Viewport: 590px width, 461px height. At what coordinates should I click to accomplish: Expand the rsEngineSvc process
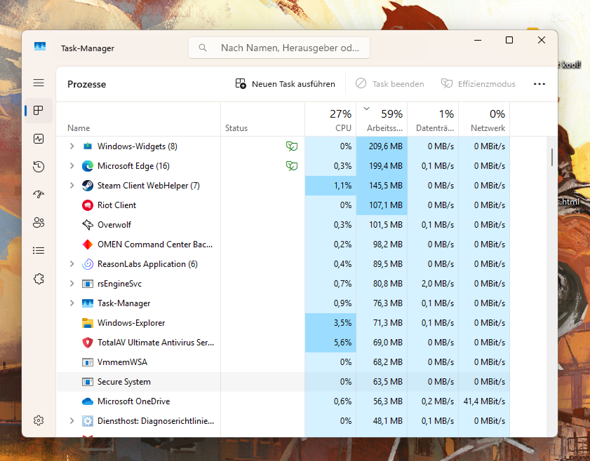pos(71,283)
